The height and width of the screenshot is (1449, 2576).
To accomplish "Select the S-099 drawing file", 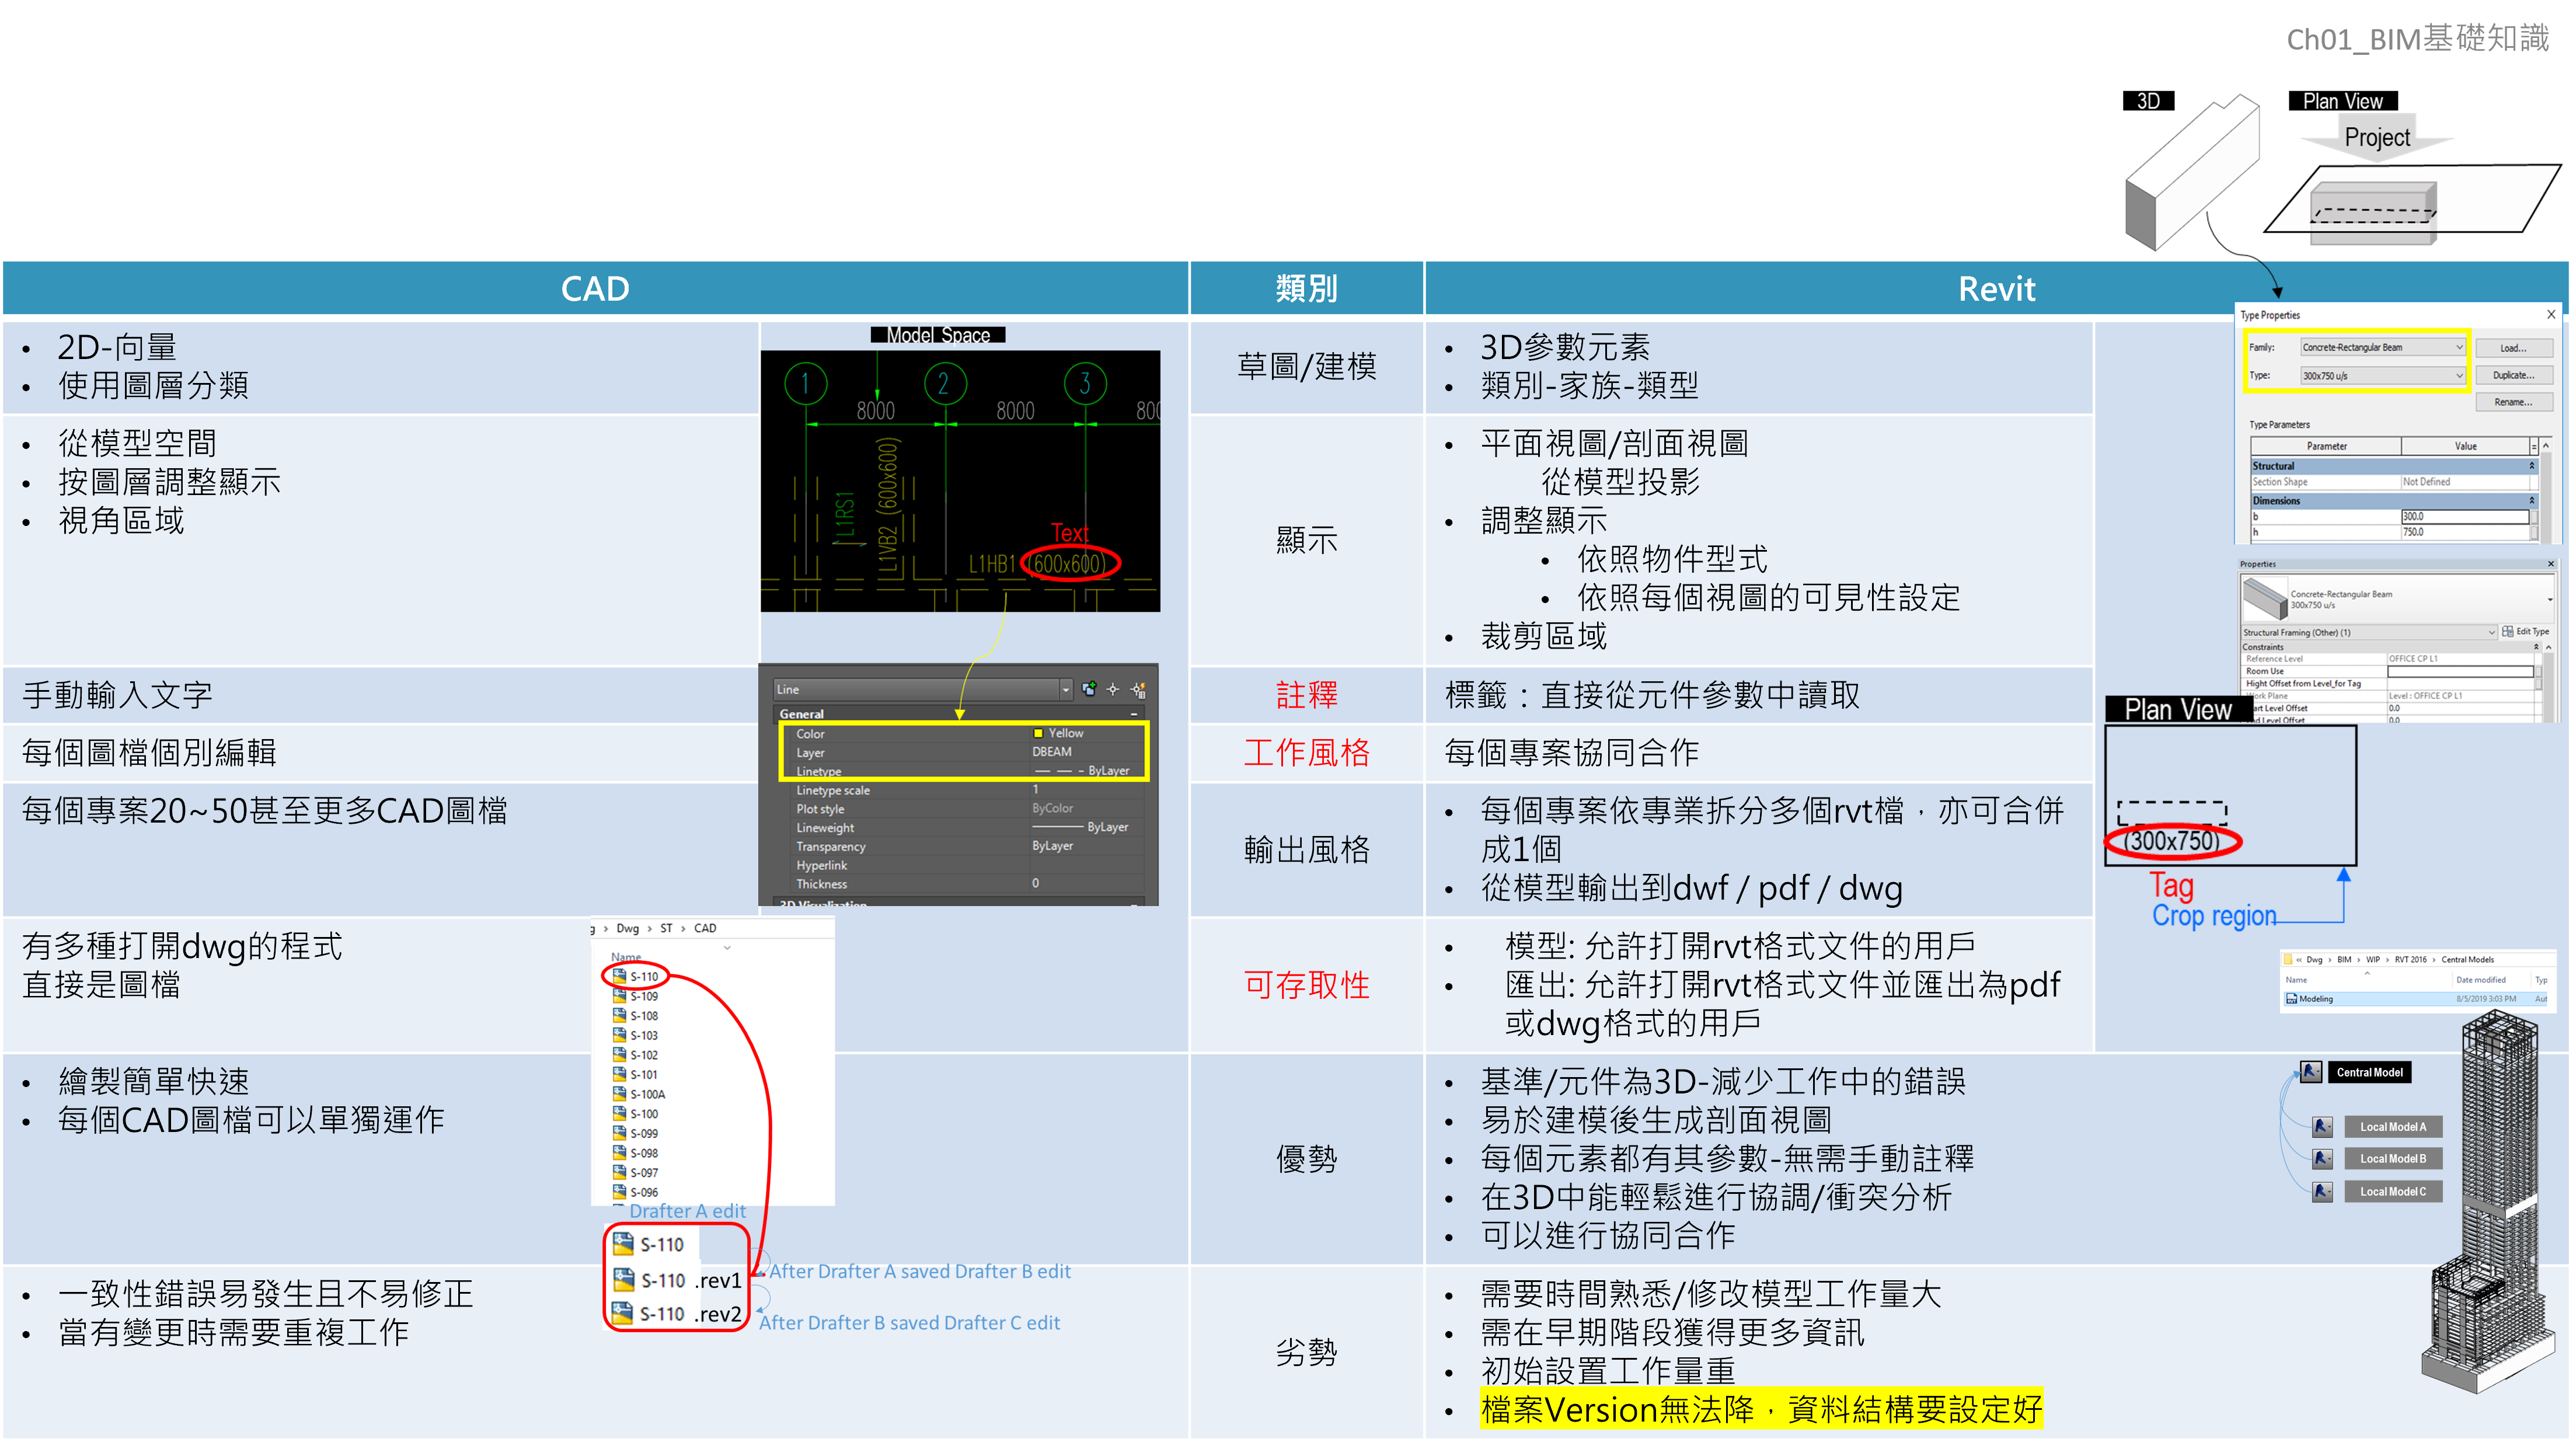I will coord(636,1134).
